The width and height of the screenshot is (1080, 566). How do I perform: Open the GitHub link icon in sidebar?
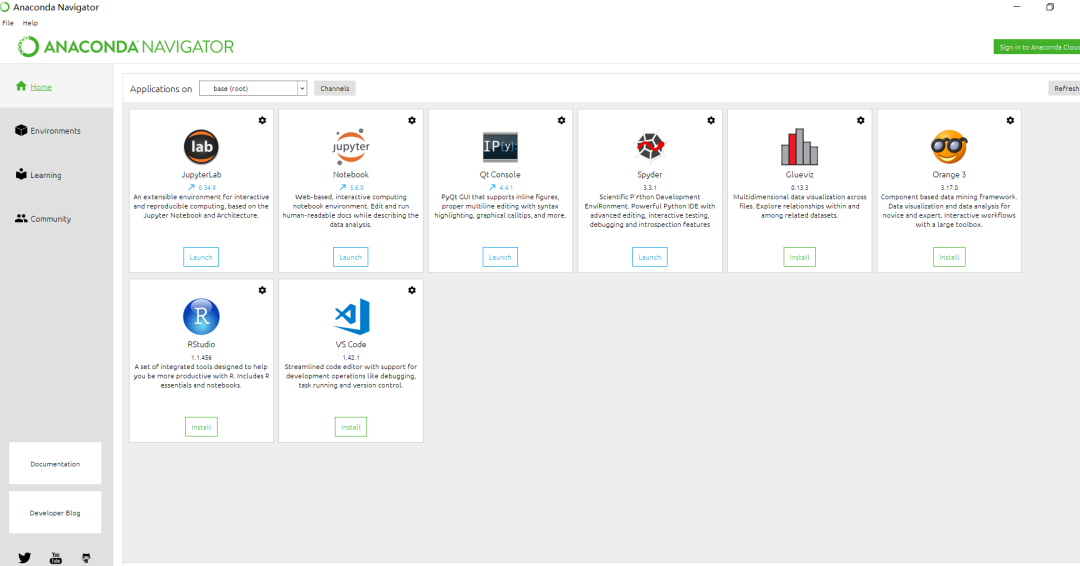86,558
